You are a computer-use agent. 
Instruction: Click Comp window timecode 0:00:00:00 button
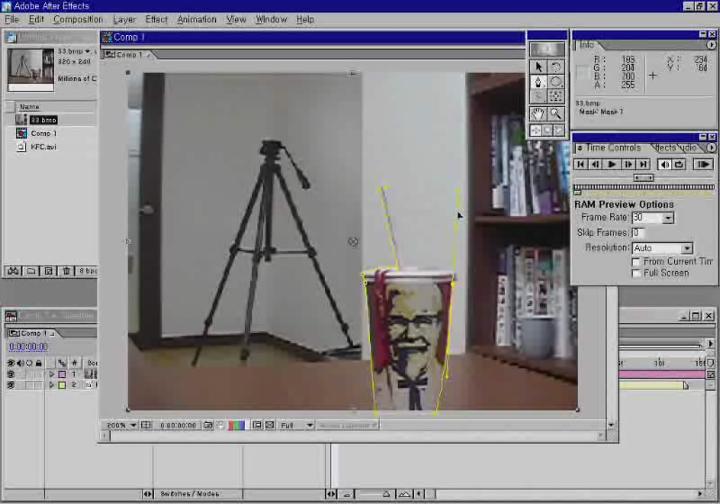(178, 425)
